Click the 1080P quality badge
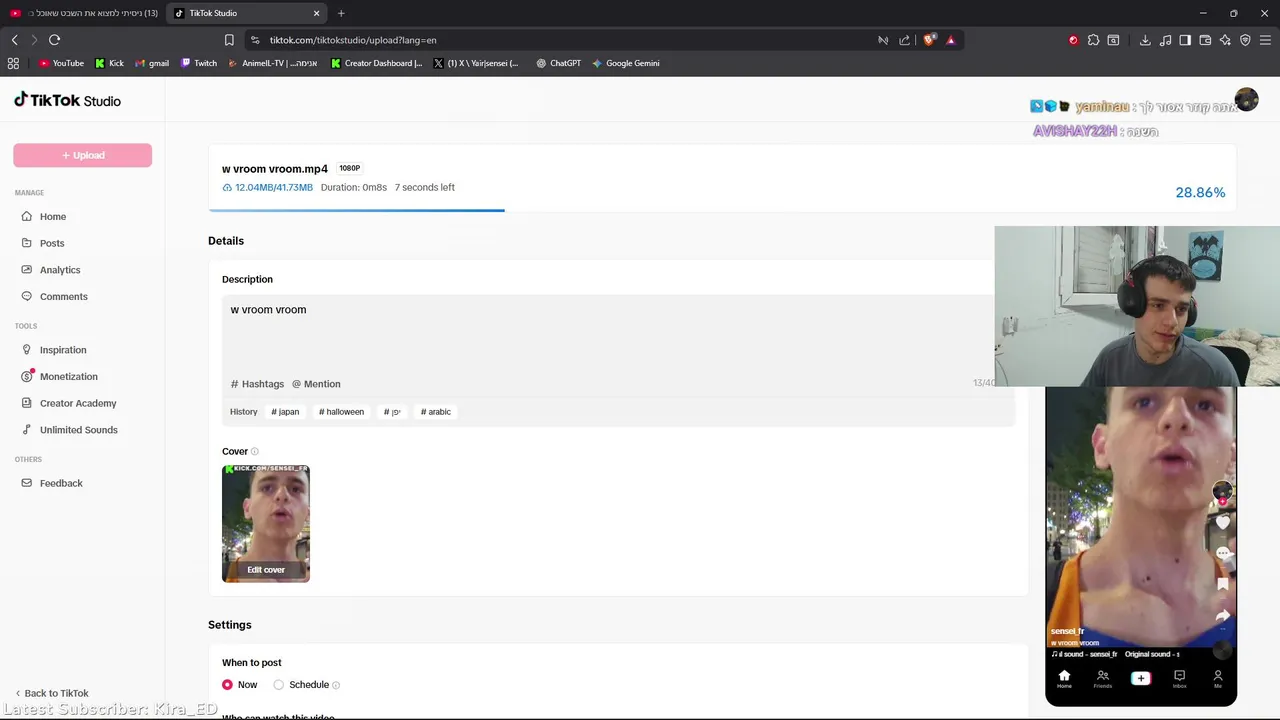The height and width of the screenshot is (720, 1280). coord(349,168)
